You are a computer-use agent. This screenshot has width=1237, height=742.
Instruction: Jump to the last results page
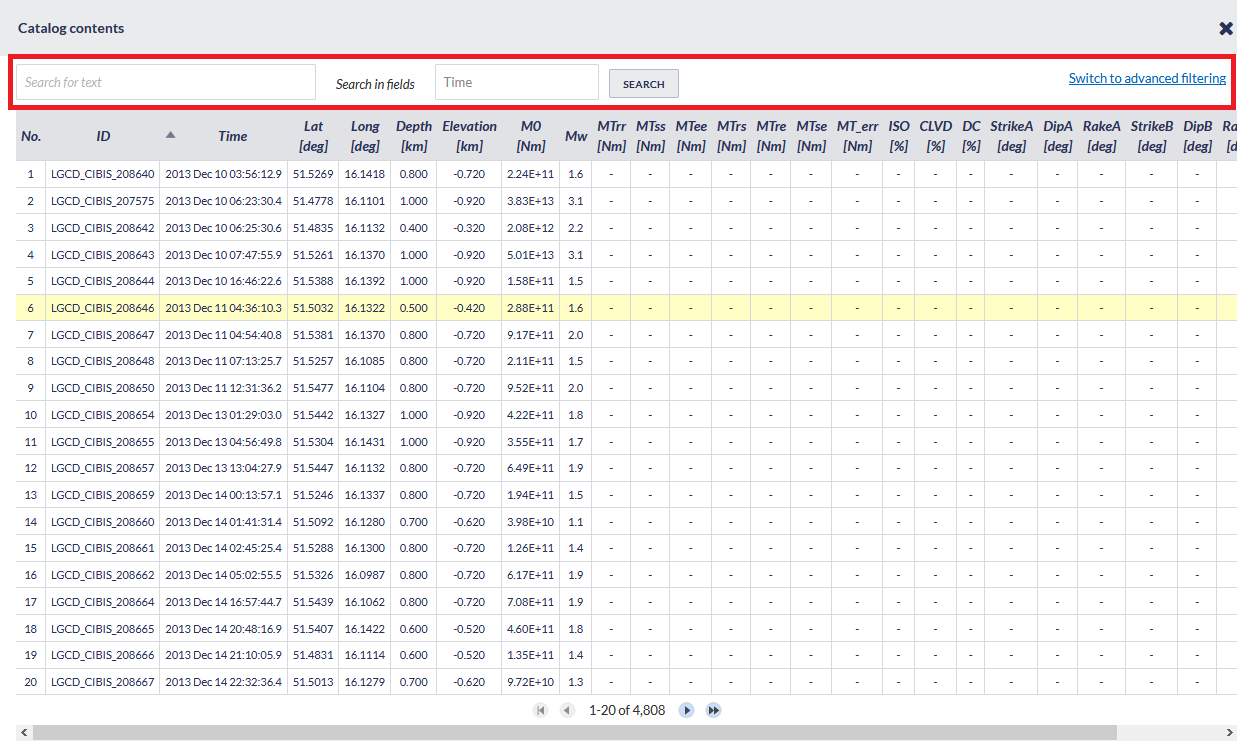point(714,710)
